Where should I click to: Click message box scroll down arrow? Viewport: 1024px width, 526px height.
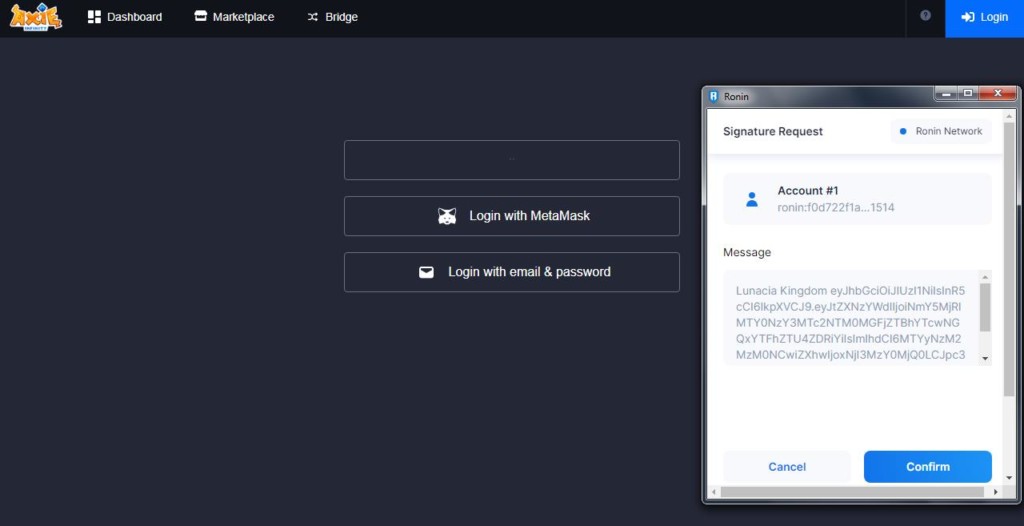(x=985, y=359)
